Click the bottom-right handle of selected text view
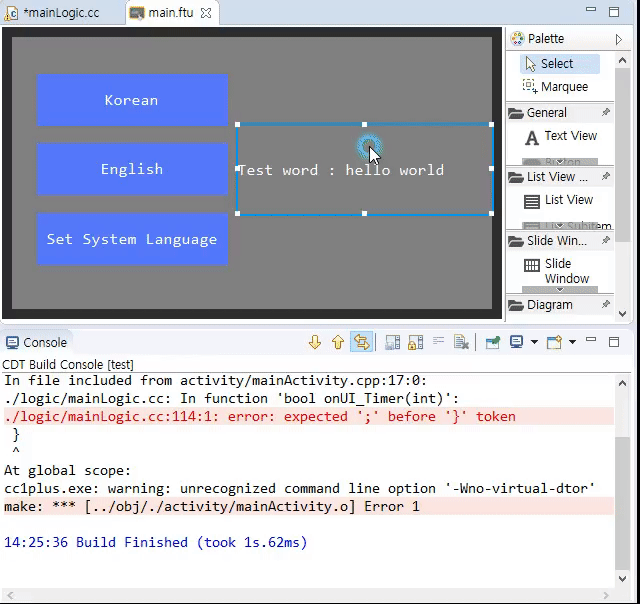This screenshot has height=604, width=640. [491, 213]
